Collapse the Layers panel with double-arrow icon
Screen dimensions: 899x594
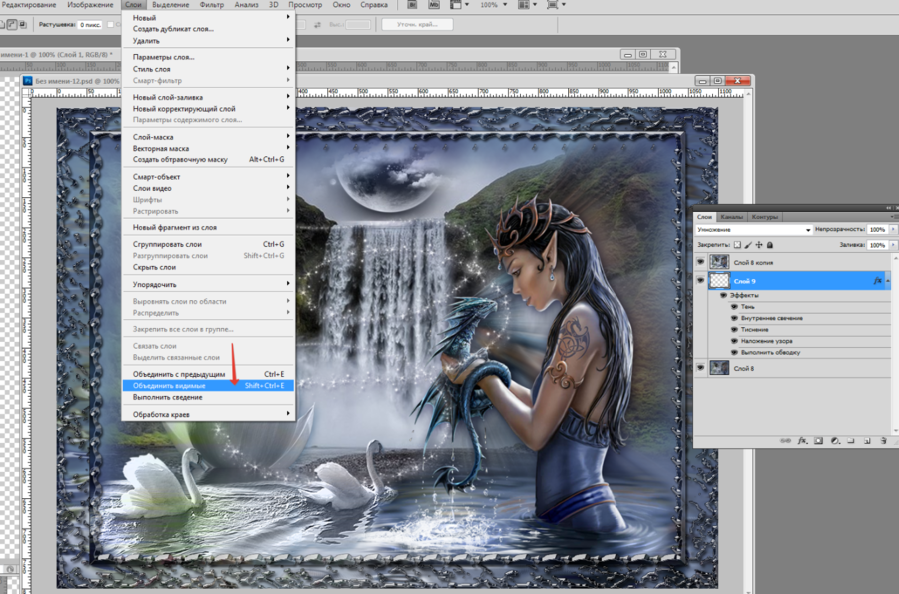tap(889, 208)
